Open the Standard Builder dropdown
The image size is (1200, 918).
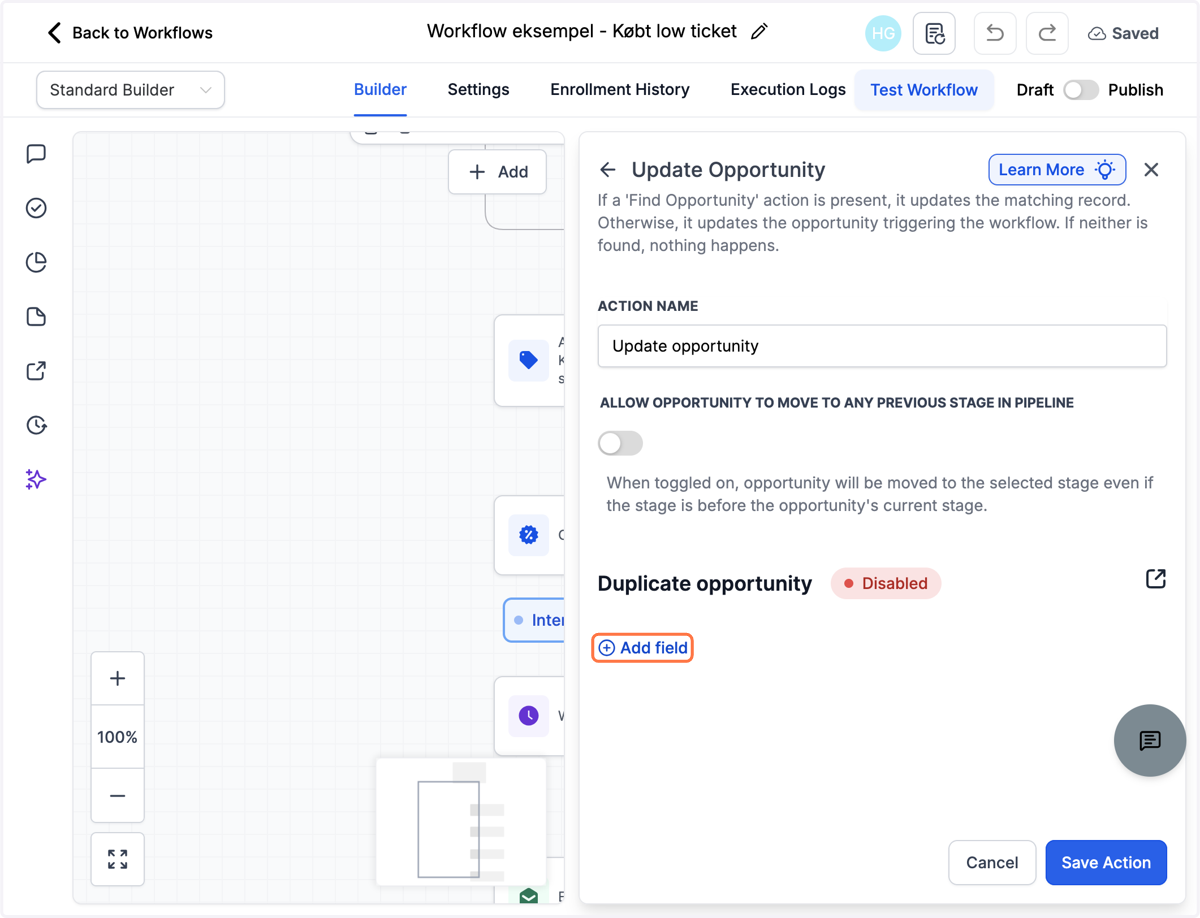(130, 90)
